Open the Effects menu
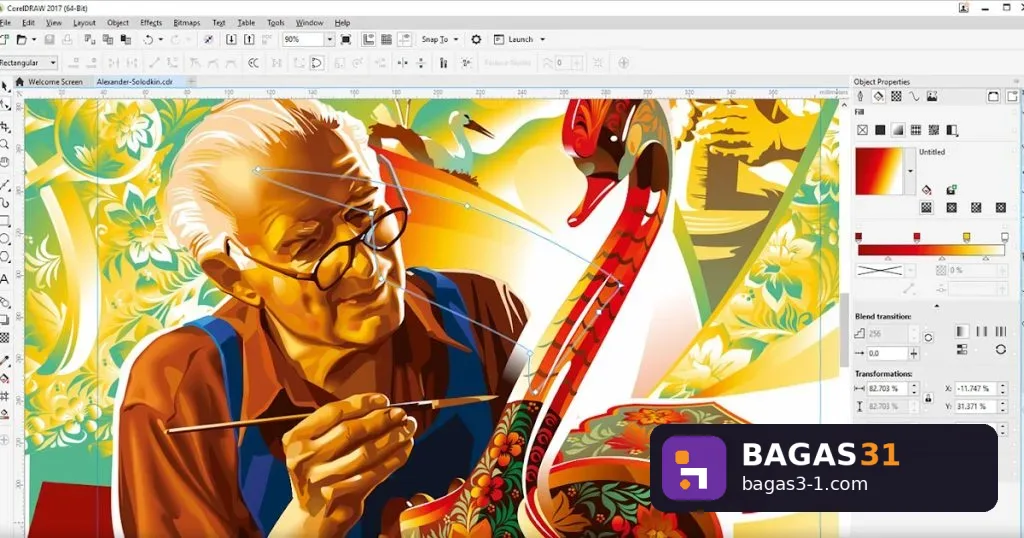 click(151, 23)
